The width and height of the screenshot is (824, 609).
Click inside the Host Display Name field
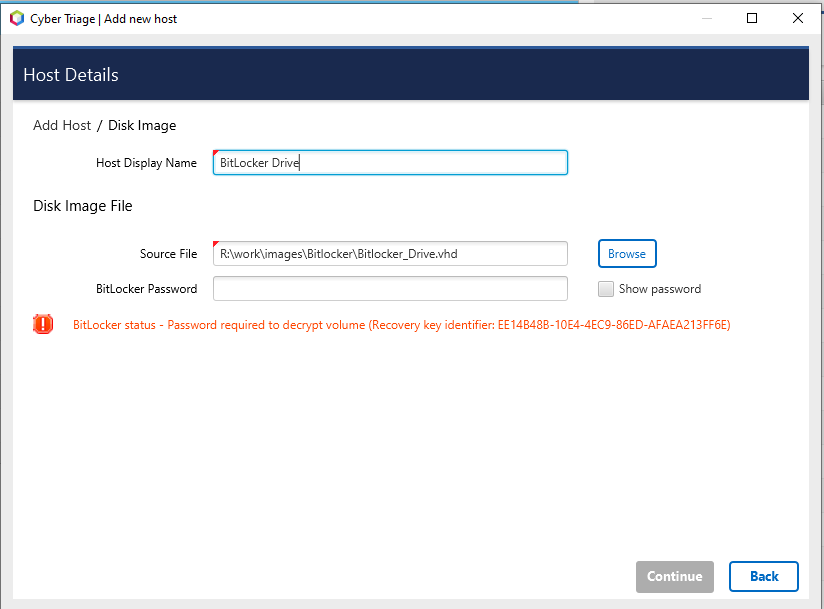390,162
